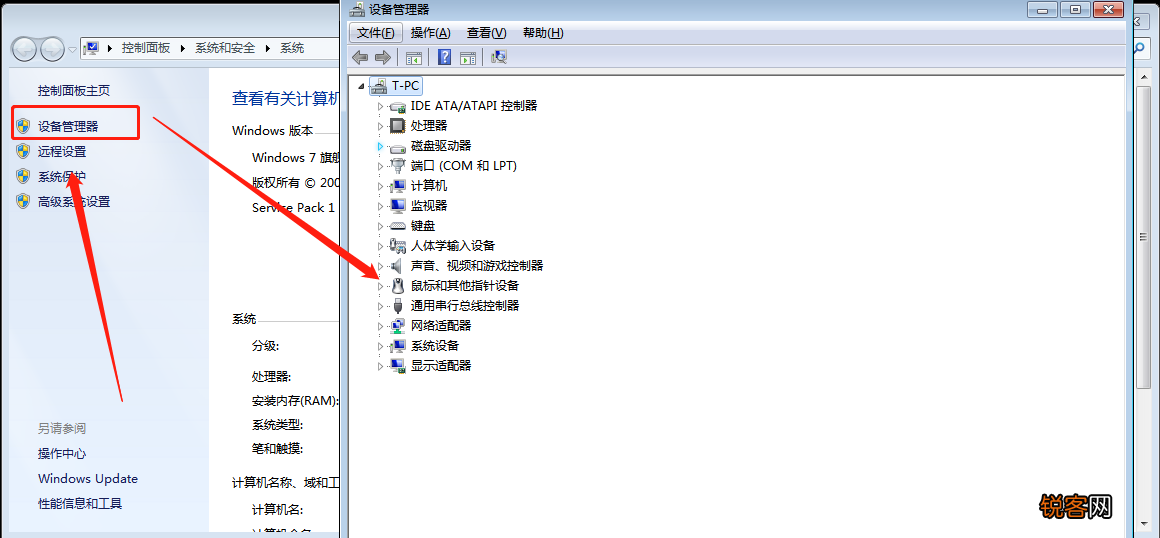Open the 帮助(H) menu
The image size is (1160, 538).
543,33
